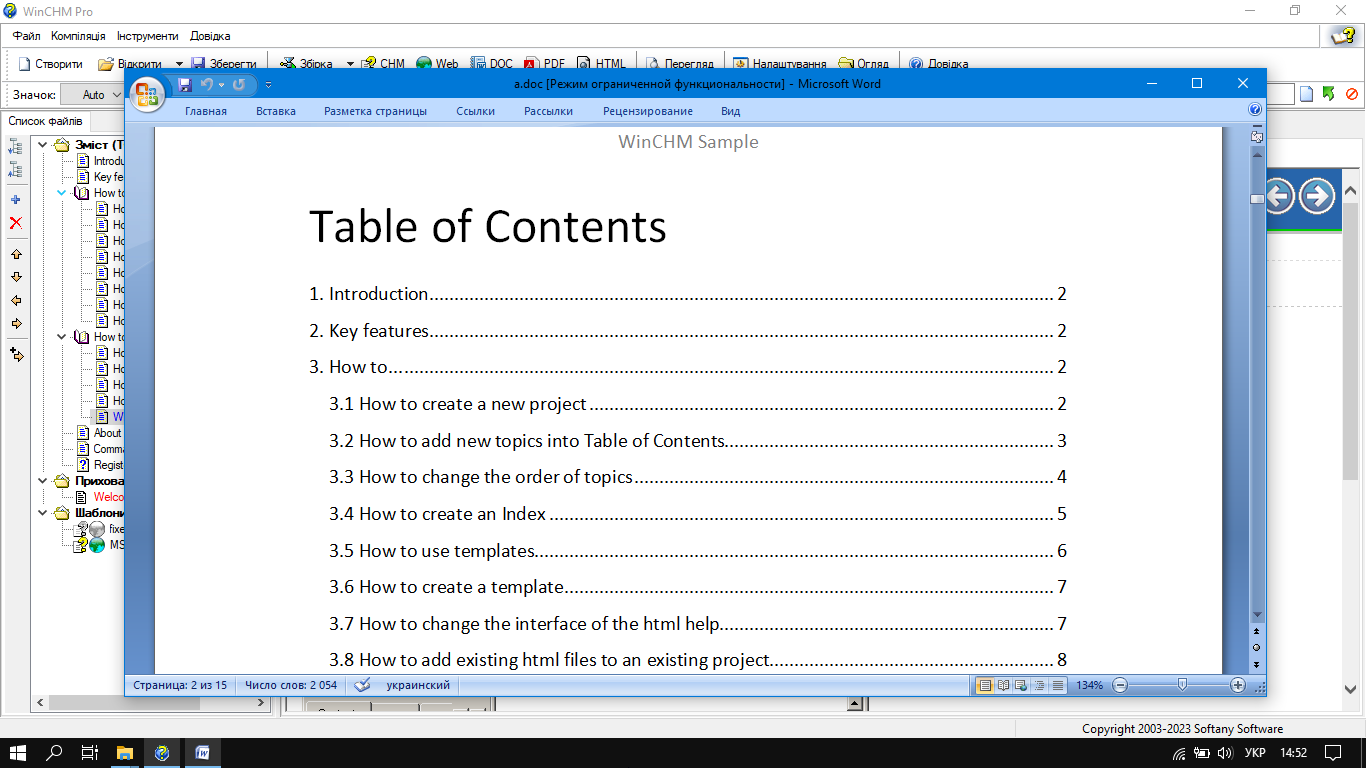Image resolution: width=1366 pixels, height=768 pixels.
Task: Select the About tree item
Action: point(107,433)
